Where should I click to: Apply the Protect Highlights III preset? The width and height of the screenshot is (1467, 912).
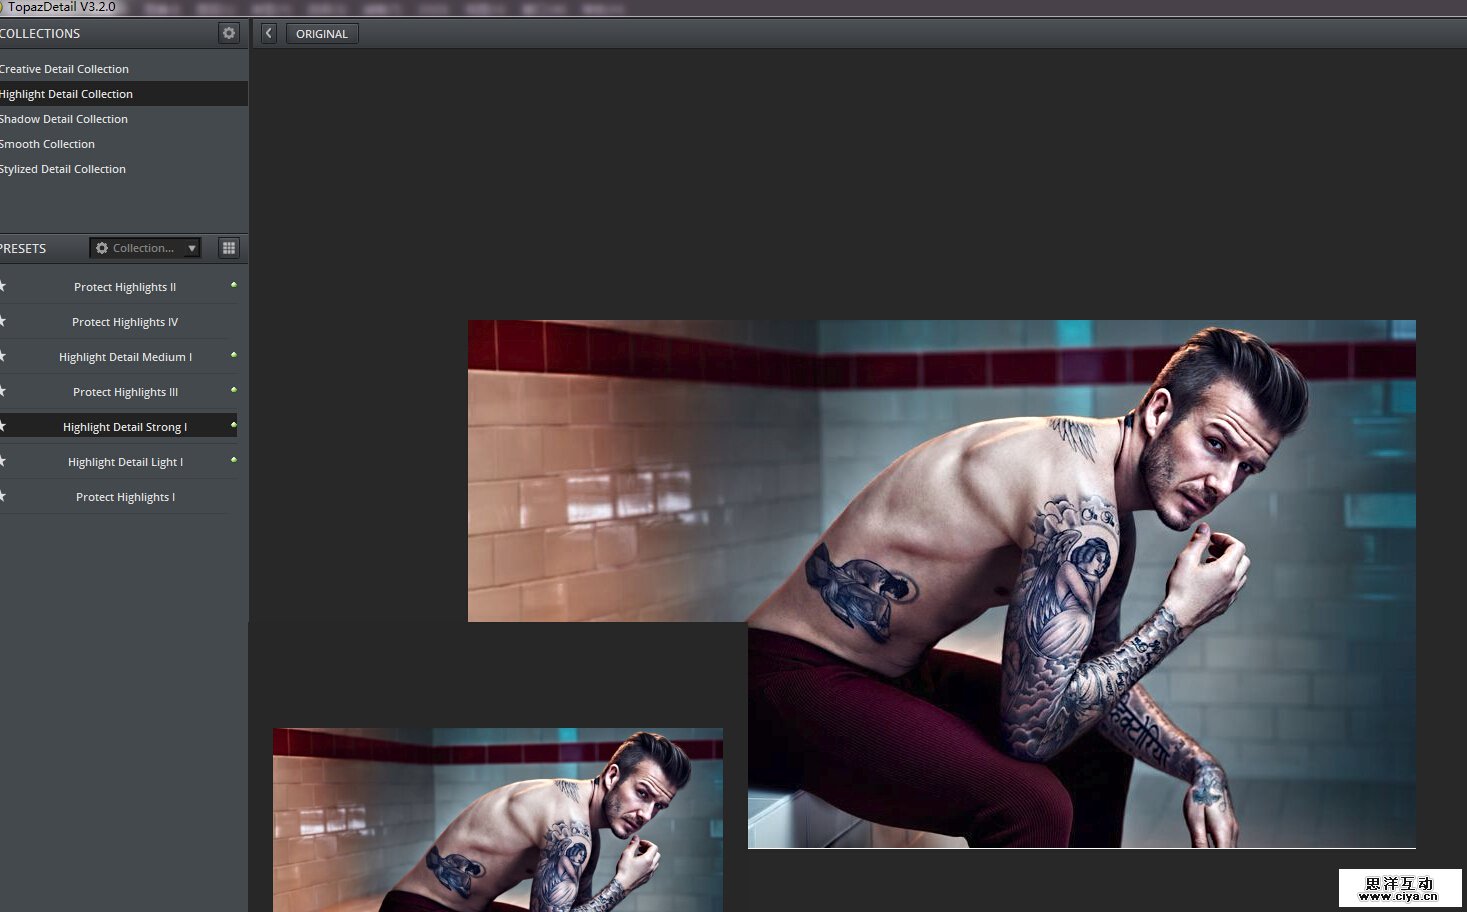125,392
